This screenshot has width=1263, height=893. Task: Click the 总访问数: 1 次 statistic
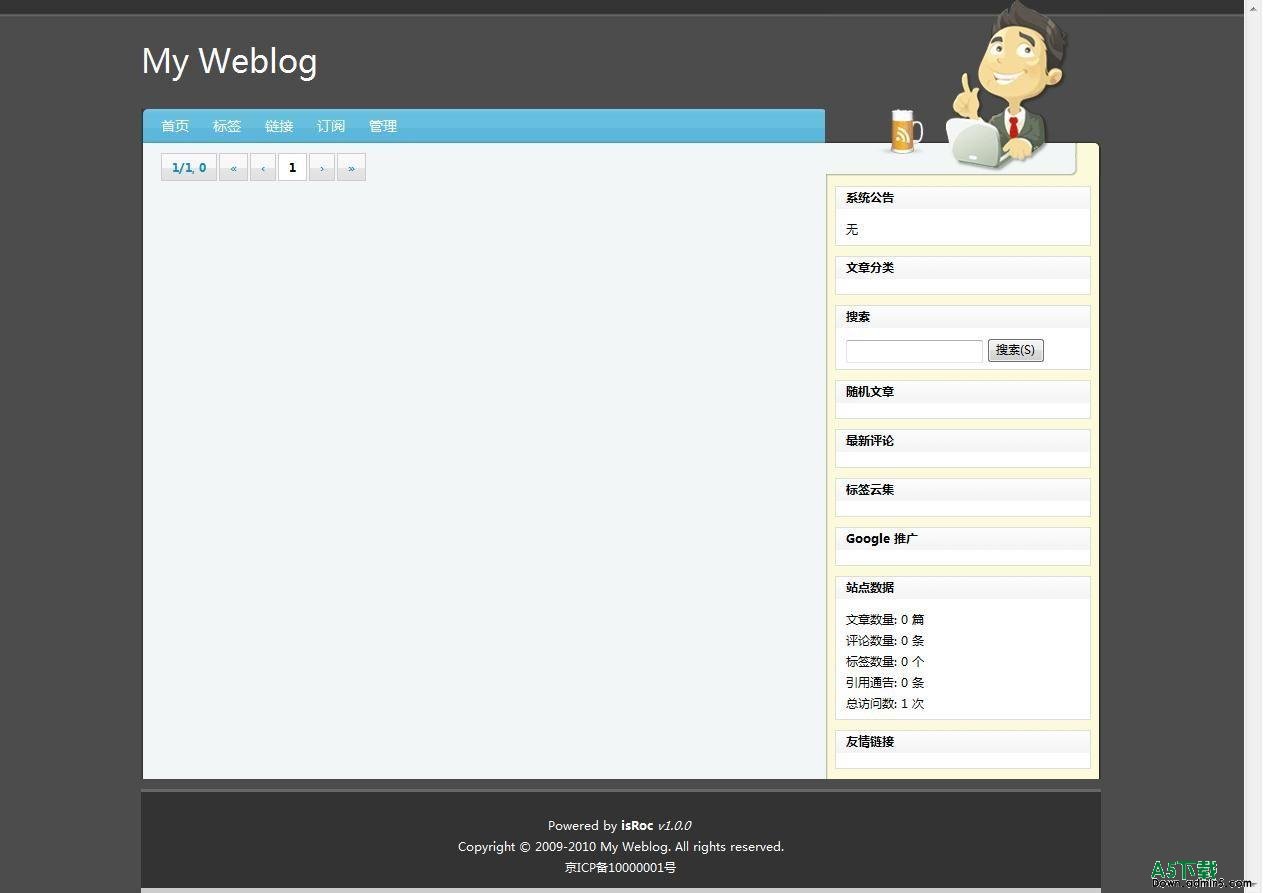[885, 704]
